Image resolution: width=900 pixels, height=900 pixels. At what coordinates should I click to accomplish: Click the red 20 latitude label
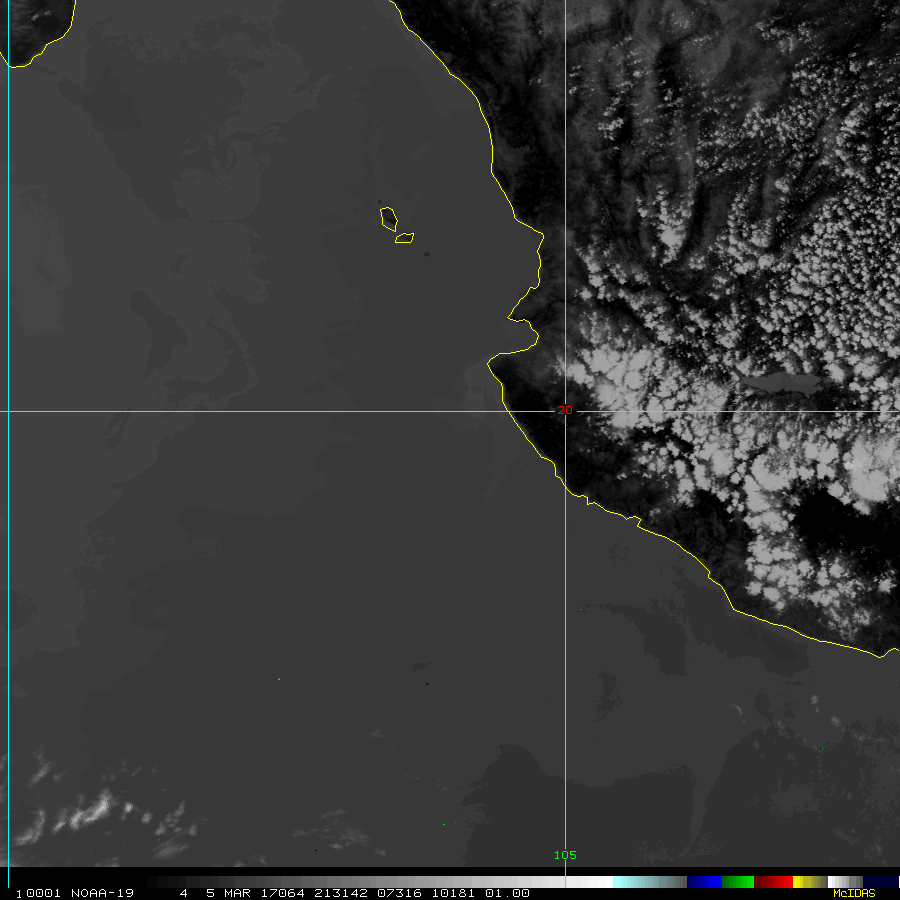pyautogui.click(x=565, y=410)
